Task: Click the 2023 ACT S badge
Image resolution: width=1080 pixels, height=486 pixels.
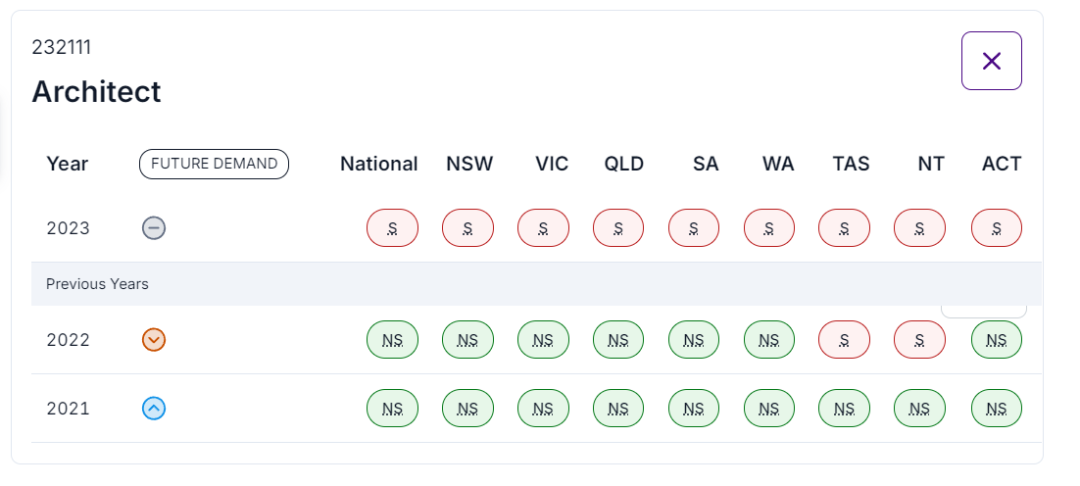Action: pyautogui.click(x=996, y=228)
